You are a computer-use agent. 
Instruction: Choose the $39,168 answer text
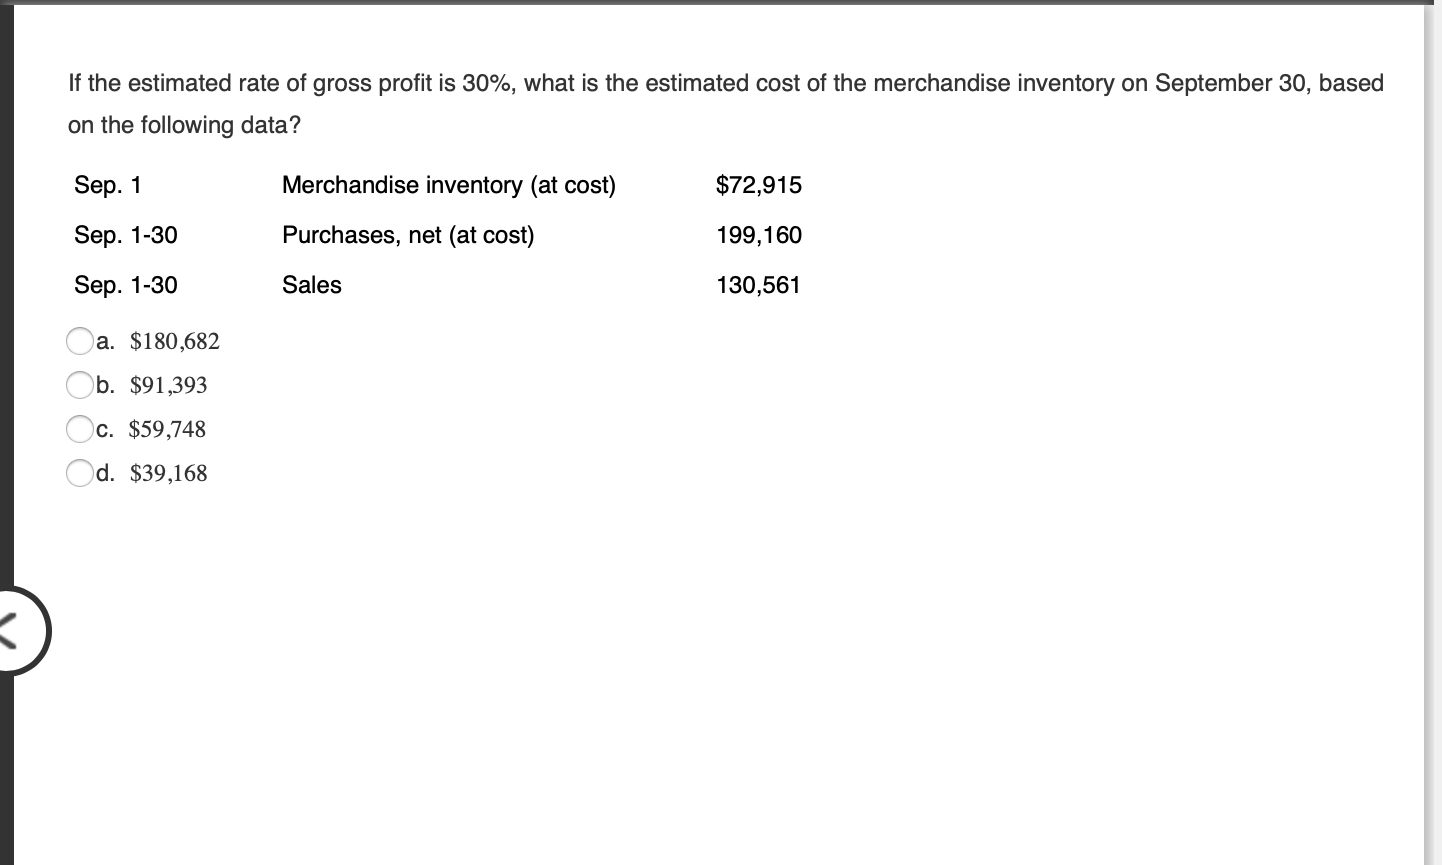(x=168, y=472)
